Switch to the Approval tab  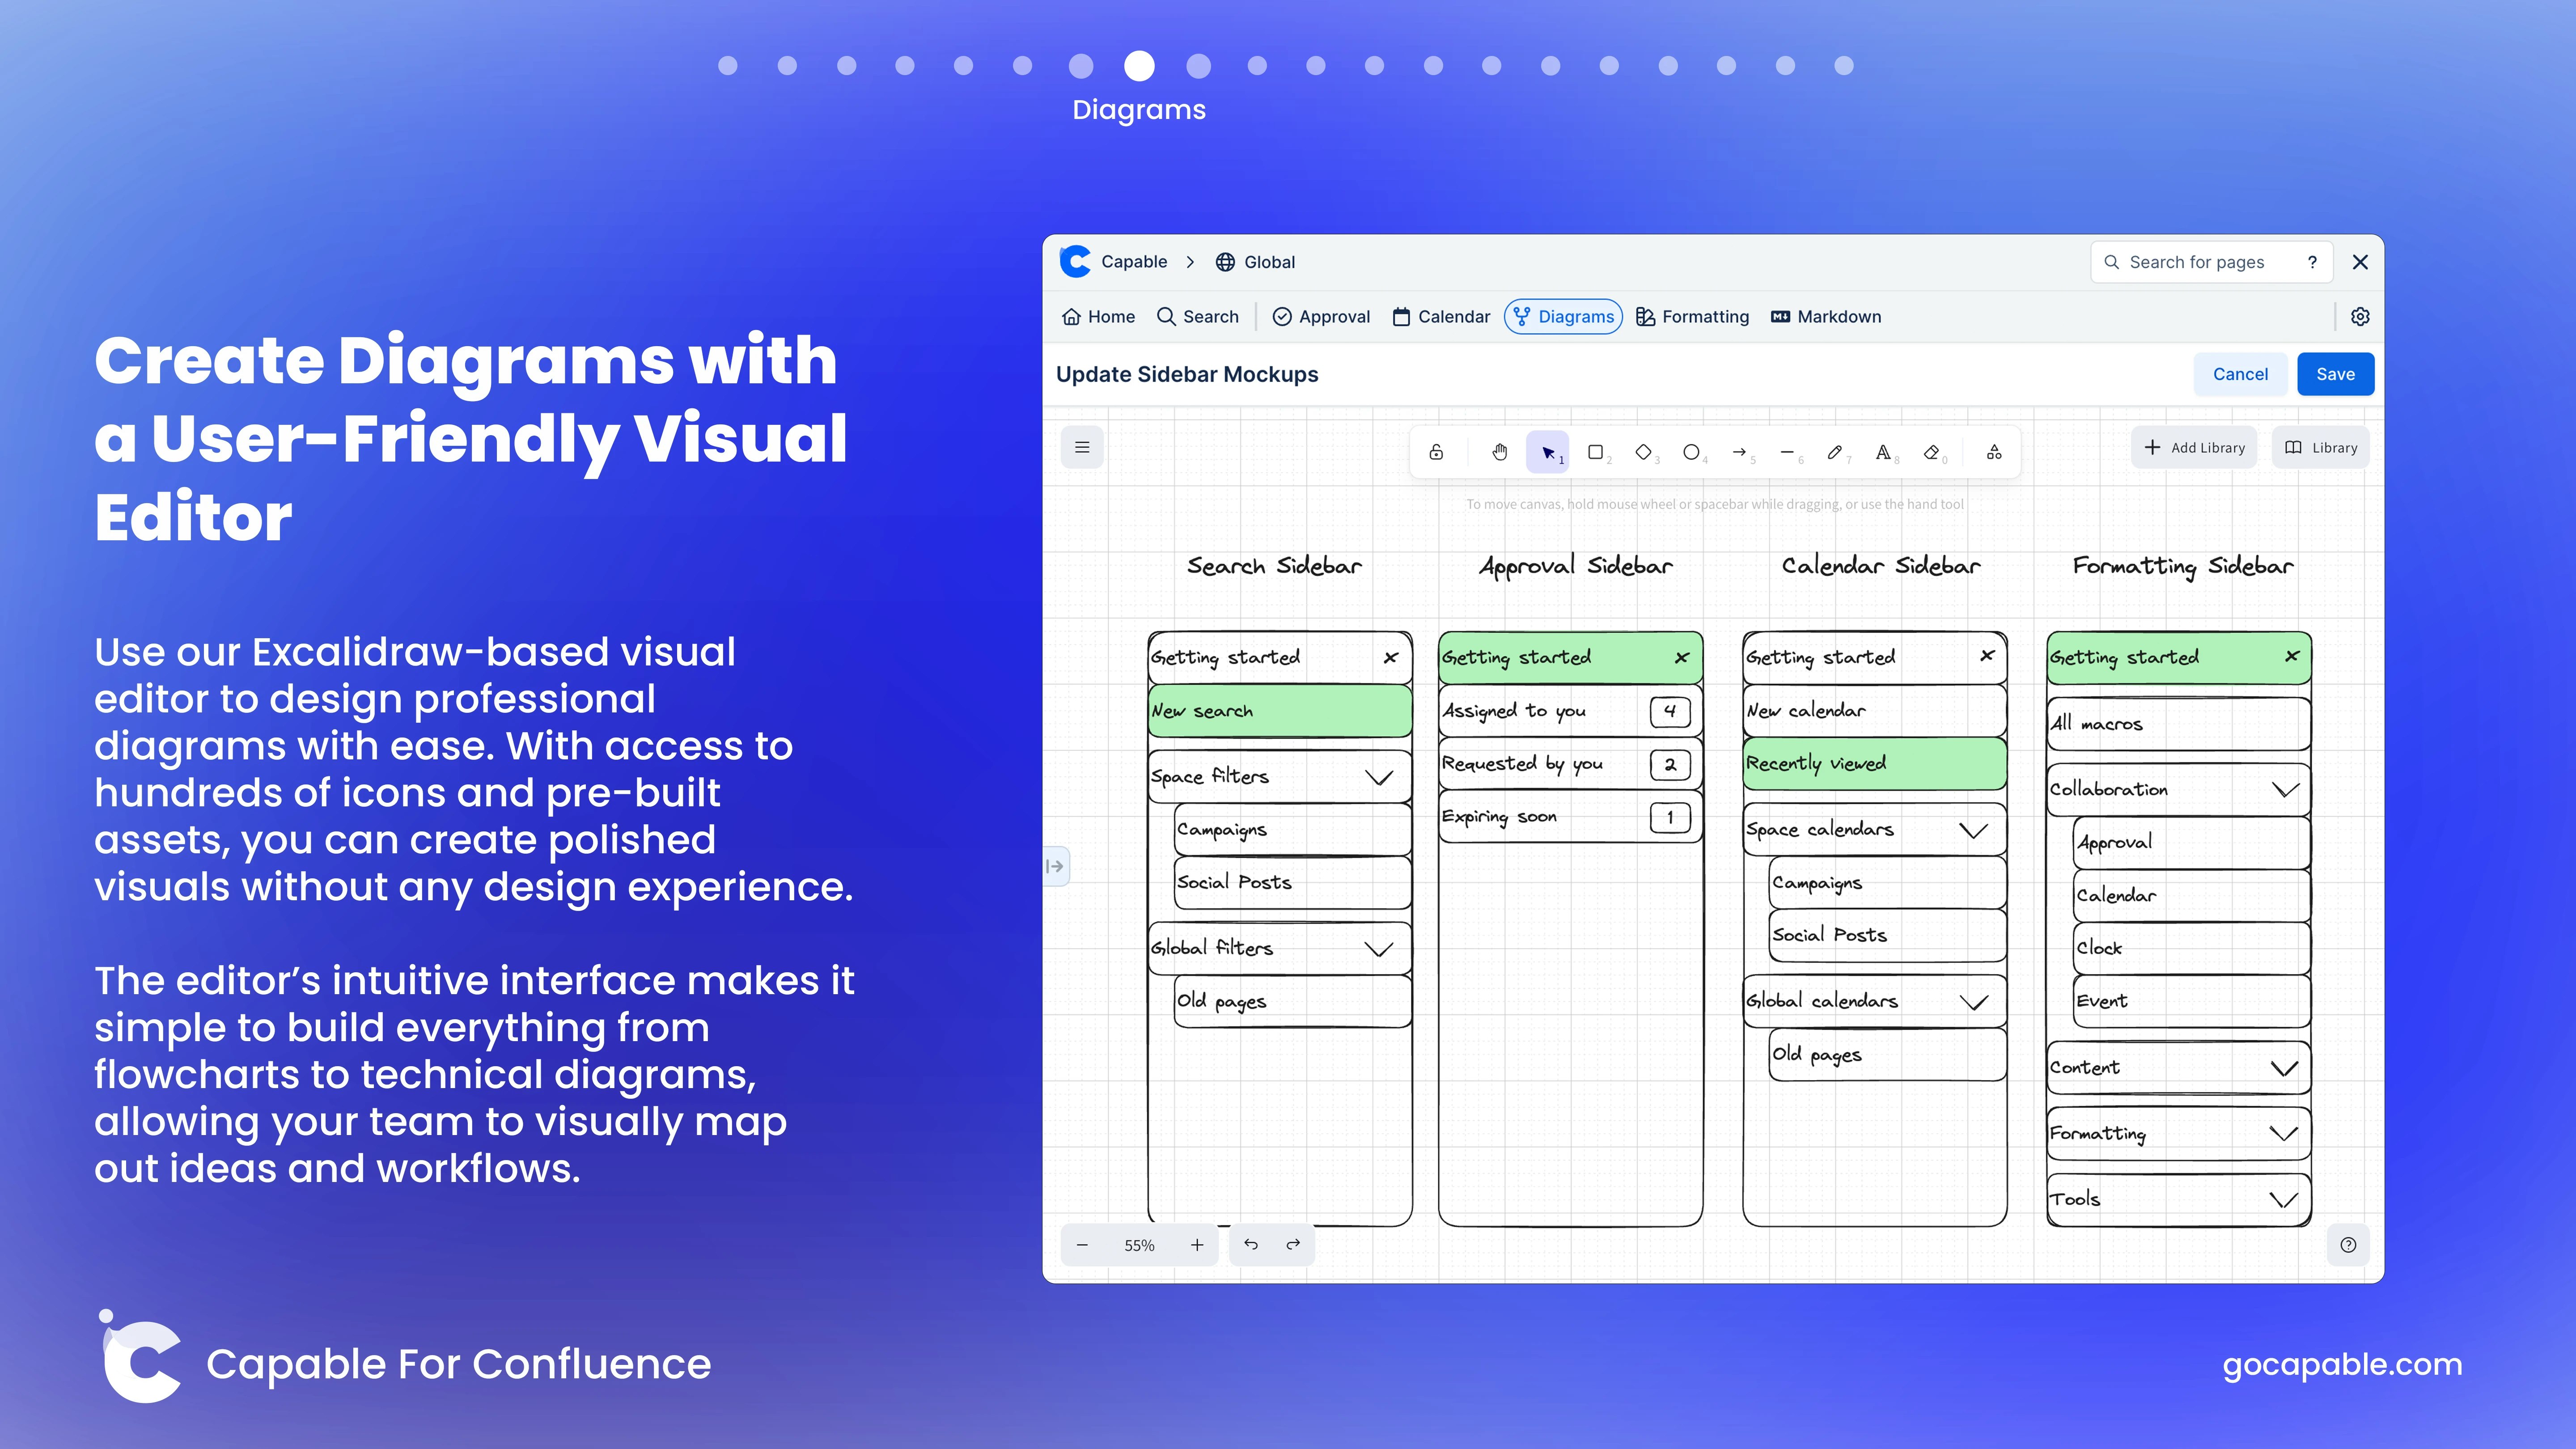(x=1321, y=316)
